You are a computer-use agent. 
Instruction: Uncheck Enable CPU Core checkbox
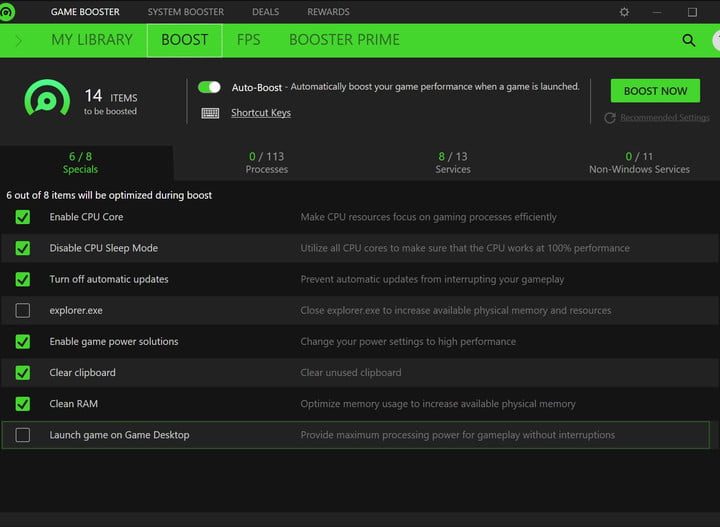coord(22,217)
